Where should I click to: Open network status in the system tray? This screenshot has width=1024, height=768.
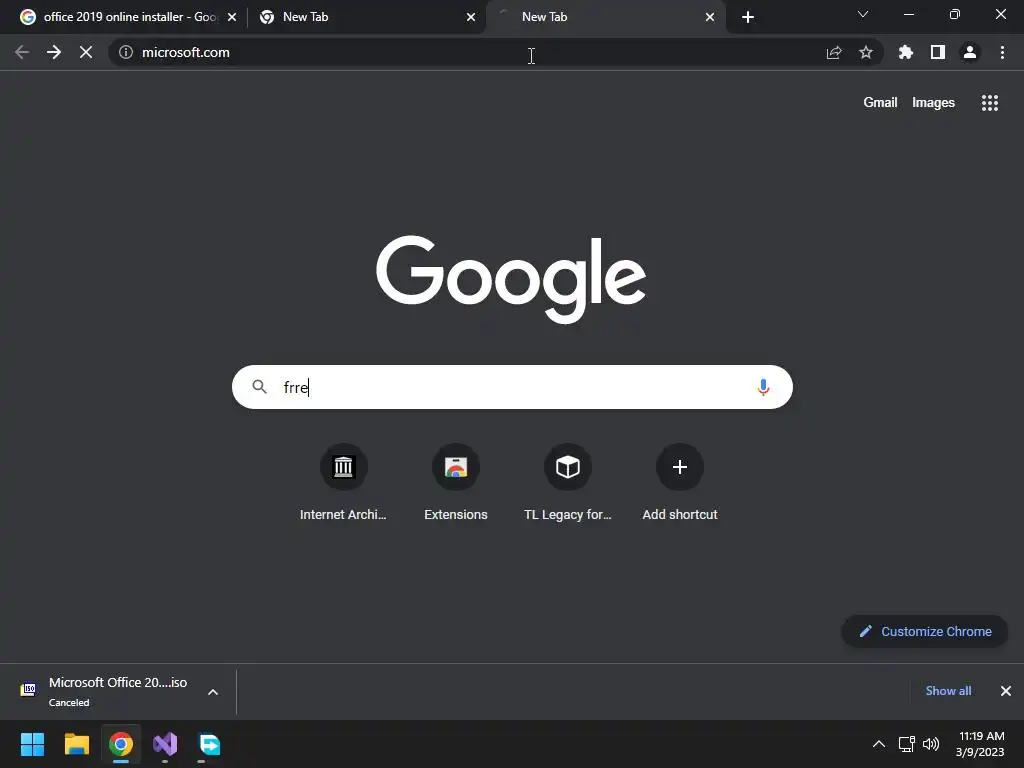point(906,744)
